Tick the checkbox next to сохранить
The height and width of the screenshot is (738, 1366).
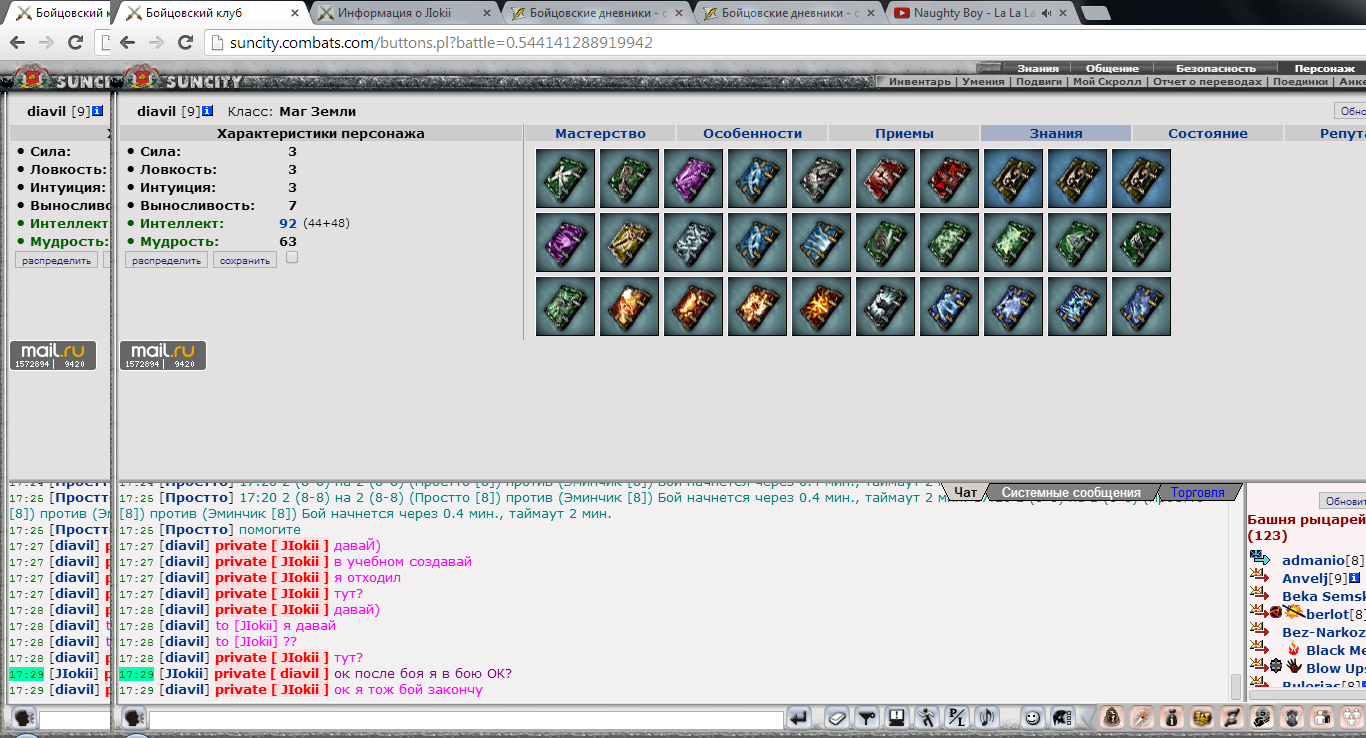292,257
